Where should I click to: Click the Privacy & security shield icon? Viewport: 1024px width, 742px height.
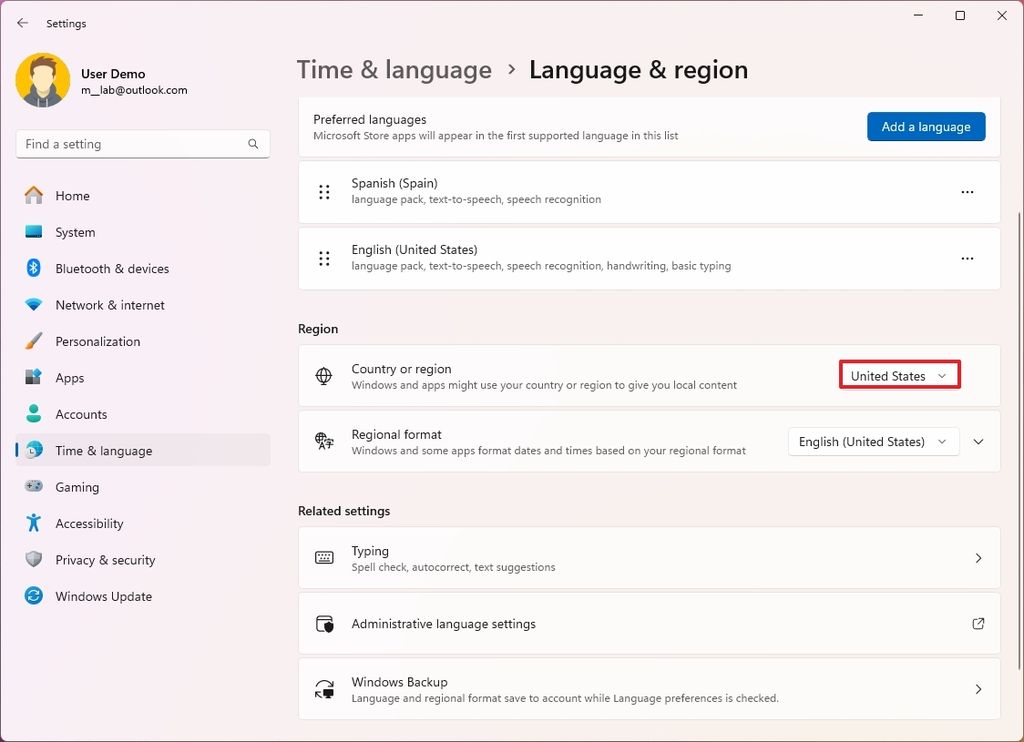pyautogui.click(x=31, y=560)
